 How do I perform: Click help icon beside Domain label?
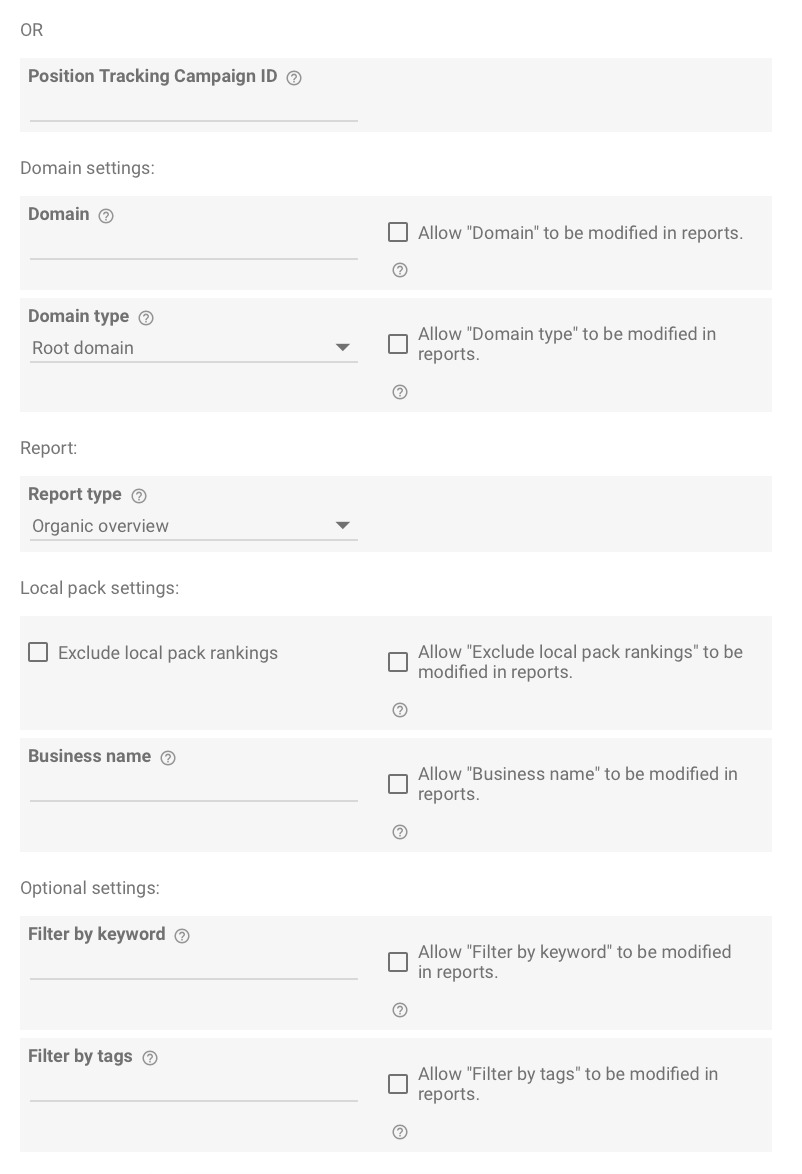pos(106,216)
